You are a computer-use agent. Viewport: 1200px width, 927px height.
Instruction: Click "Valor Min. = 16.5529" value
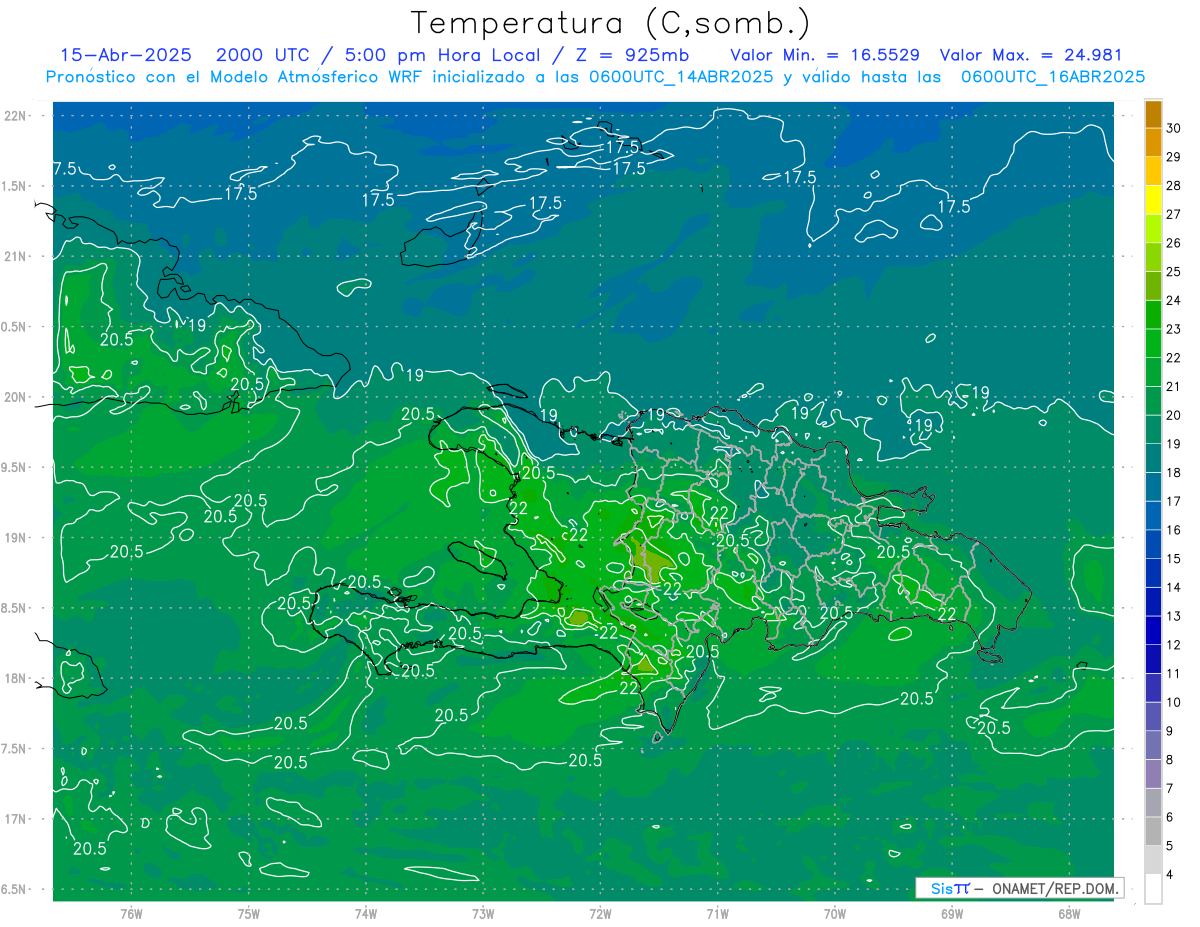pos(825,55)
